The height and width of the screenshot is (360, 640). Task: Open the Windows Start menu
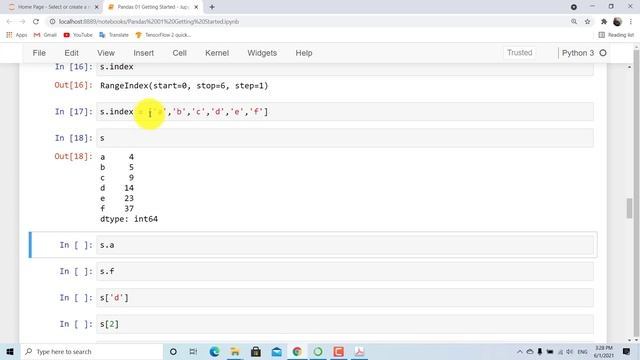(x=10, y=351)
